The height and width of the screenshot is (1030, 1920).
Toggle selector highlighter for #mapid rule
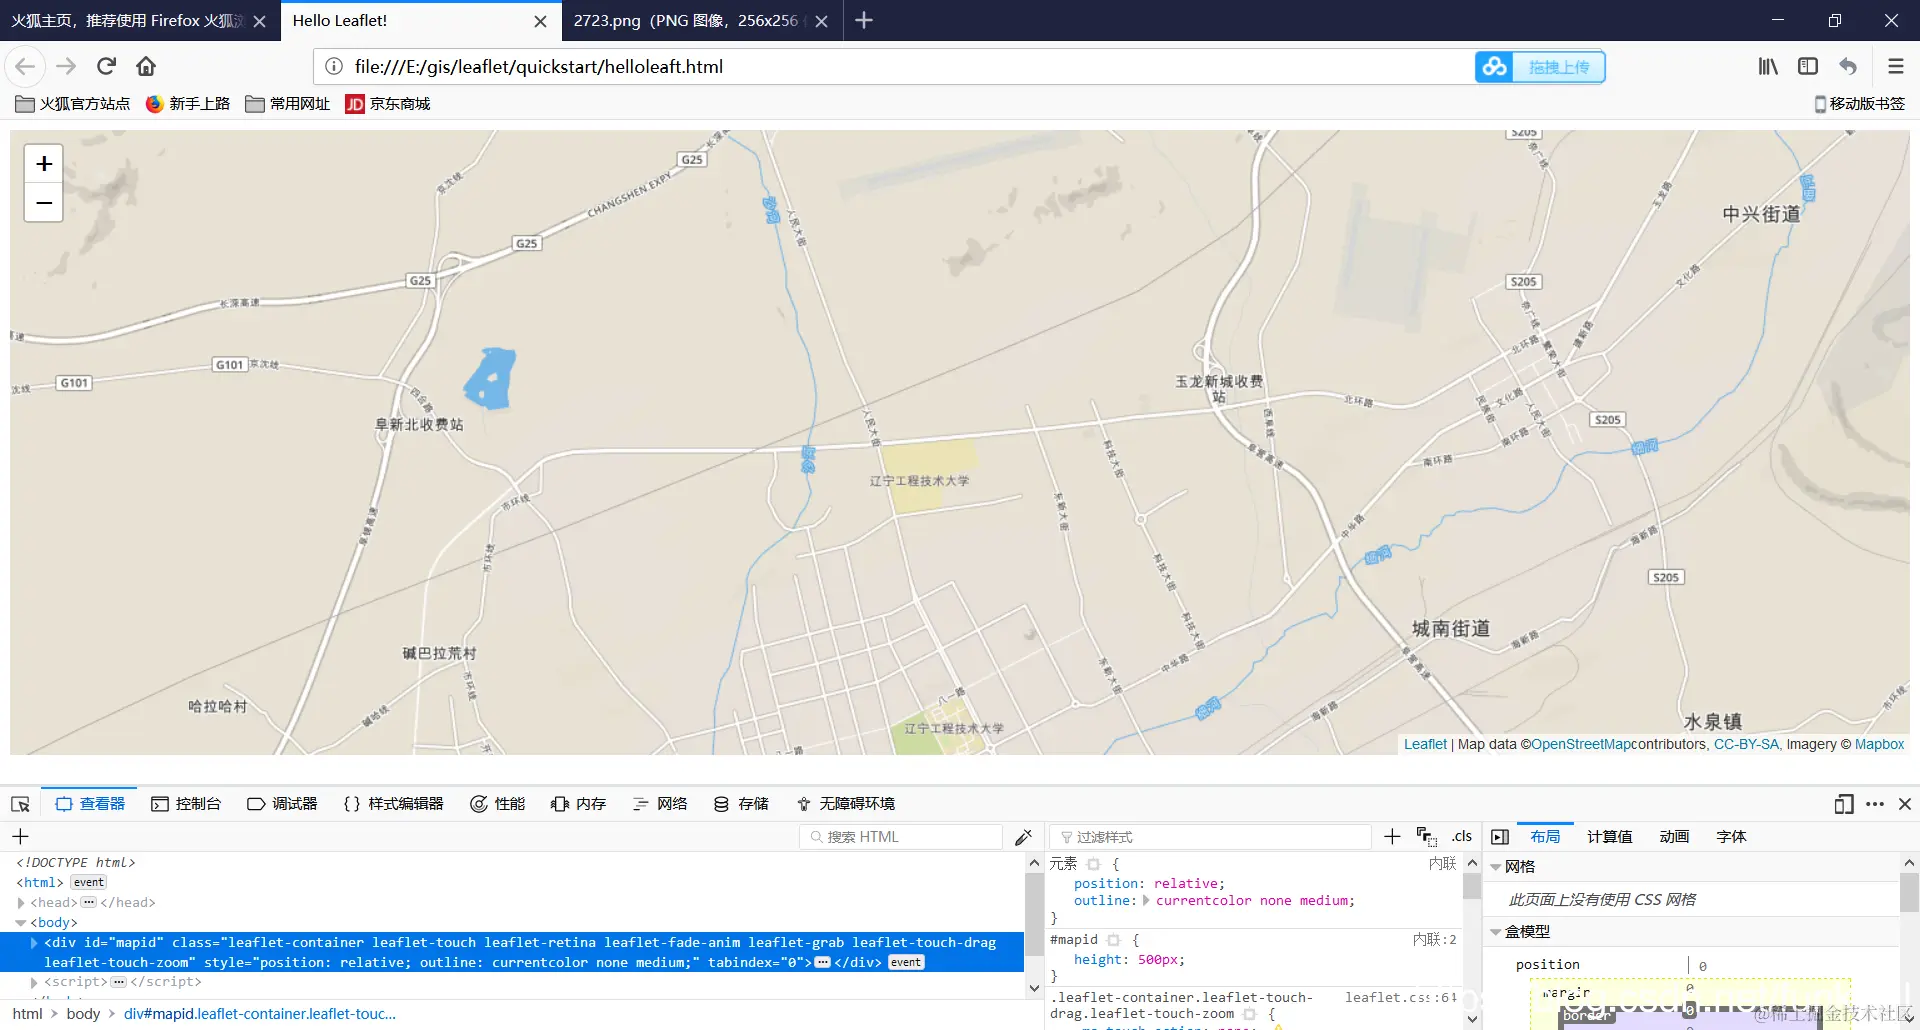1113,940
